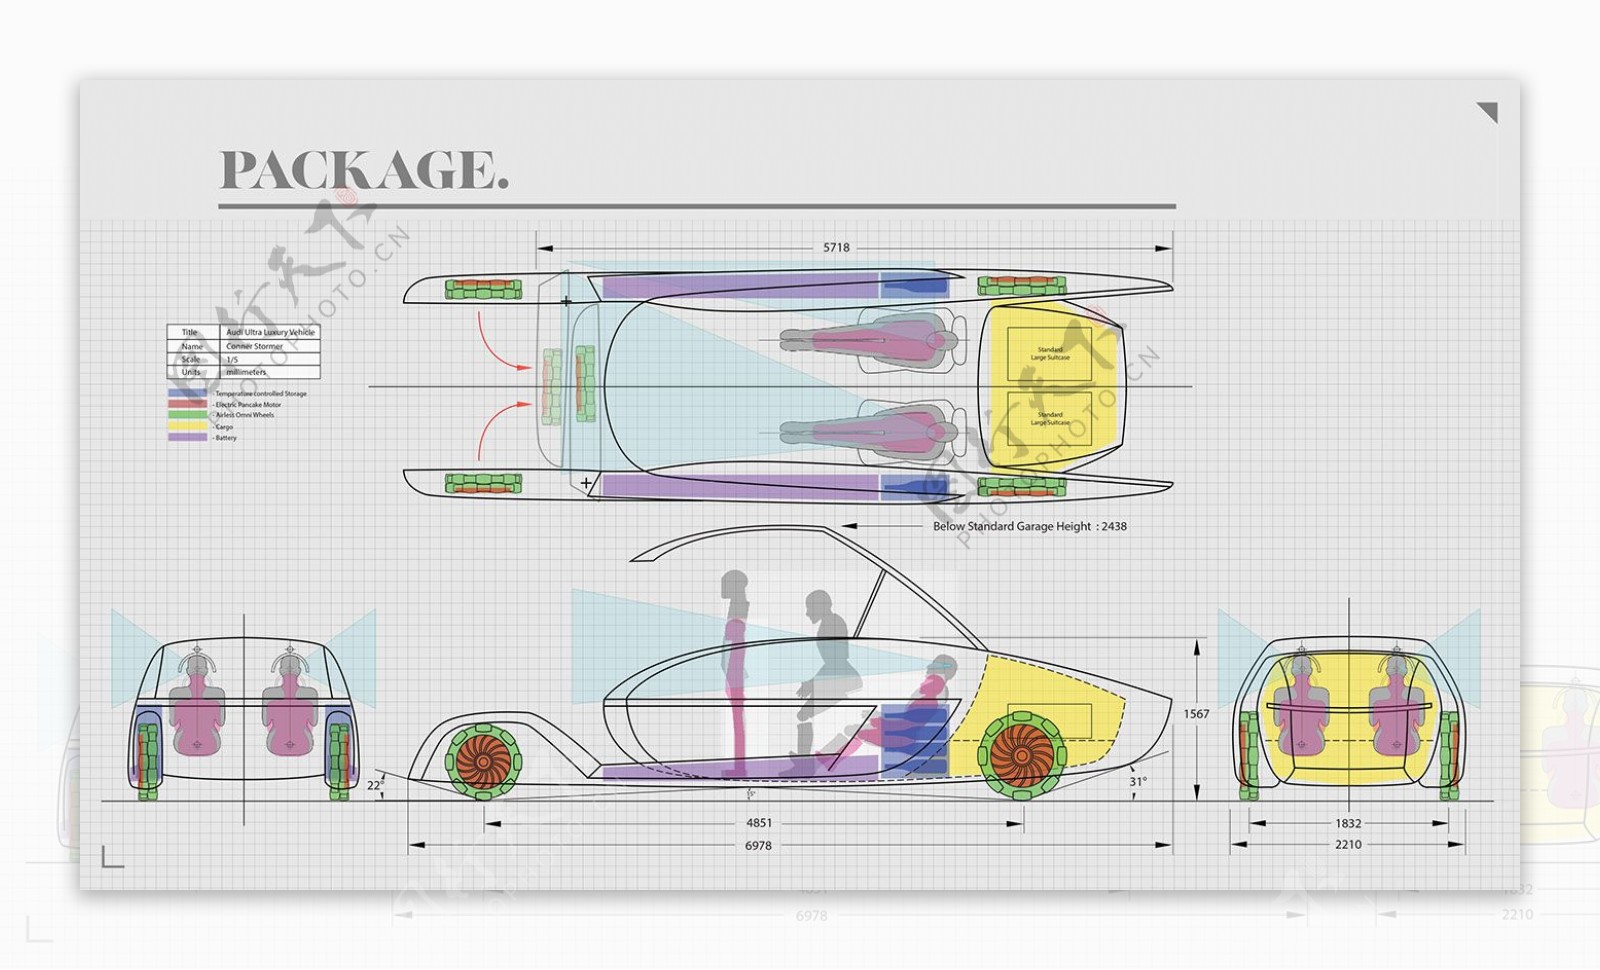This screenshot has width=1600, height=970.
Task: Click the 'Below Standard Garage Height : 2438' note
Action: tap(1030, 526)
